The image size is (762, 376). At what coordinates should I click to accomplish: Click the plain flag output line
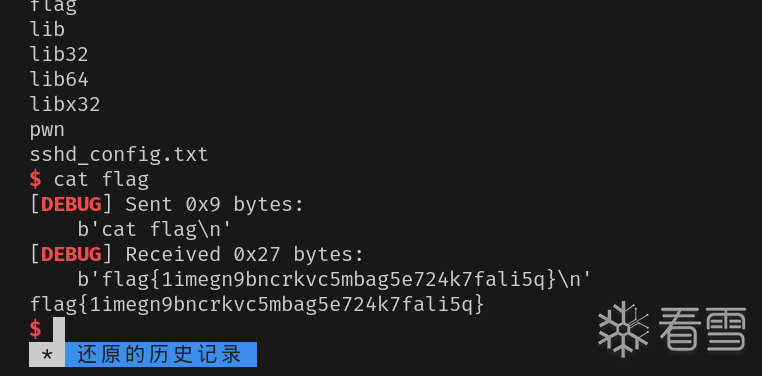point(257,305)
